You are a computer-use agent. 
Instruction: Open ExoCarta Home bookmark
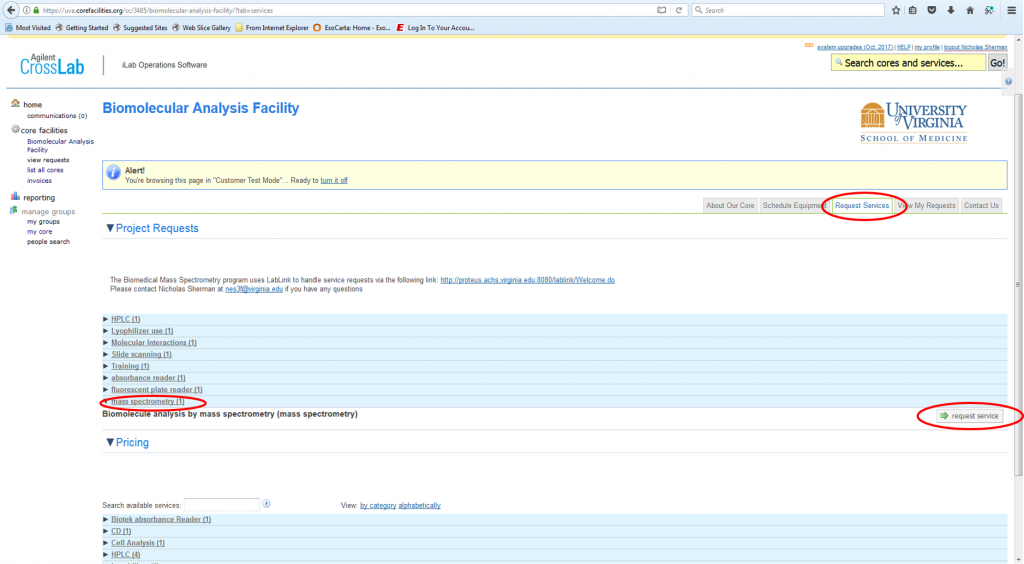click(x=352, y=27)
